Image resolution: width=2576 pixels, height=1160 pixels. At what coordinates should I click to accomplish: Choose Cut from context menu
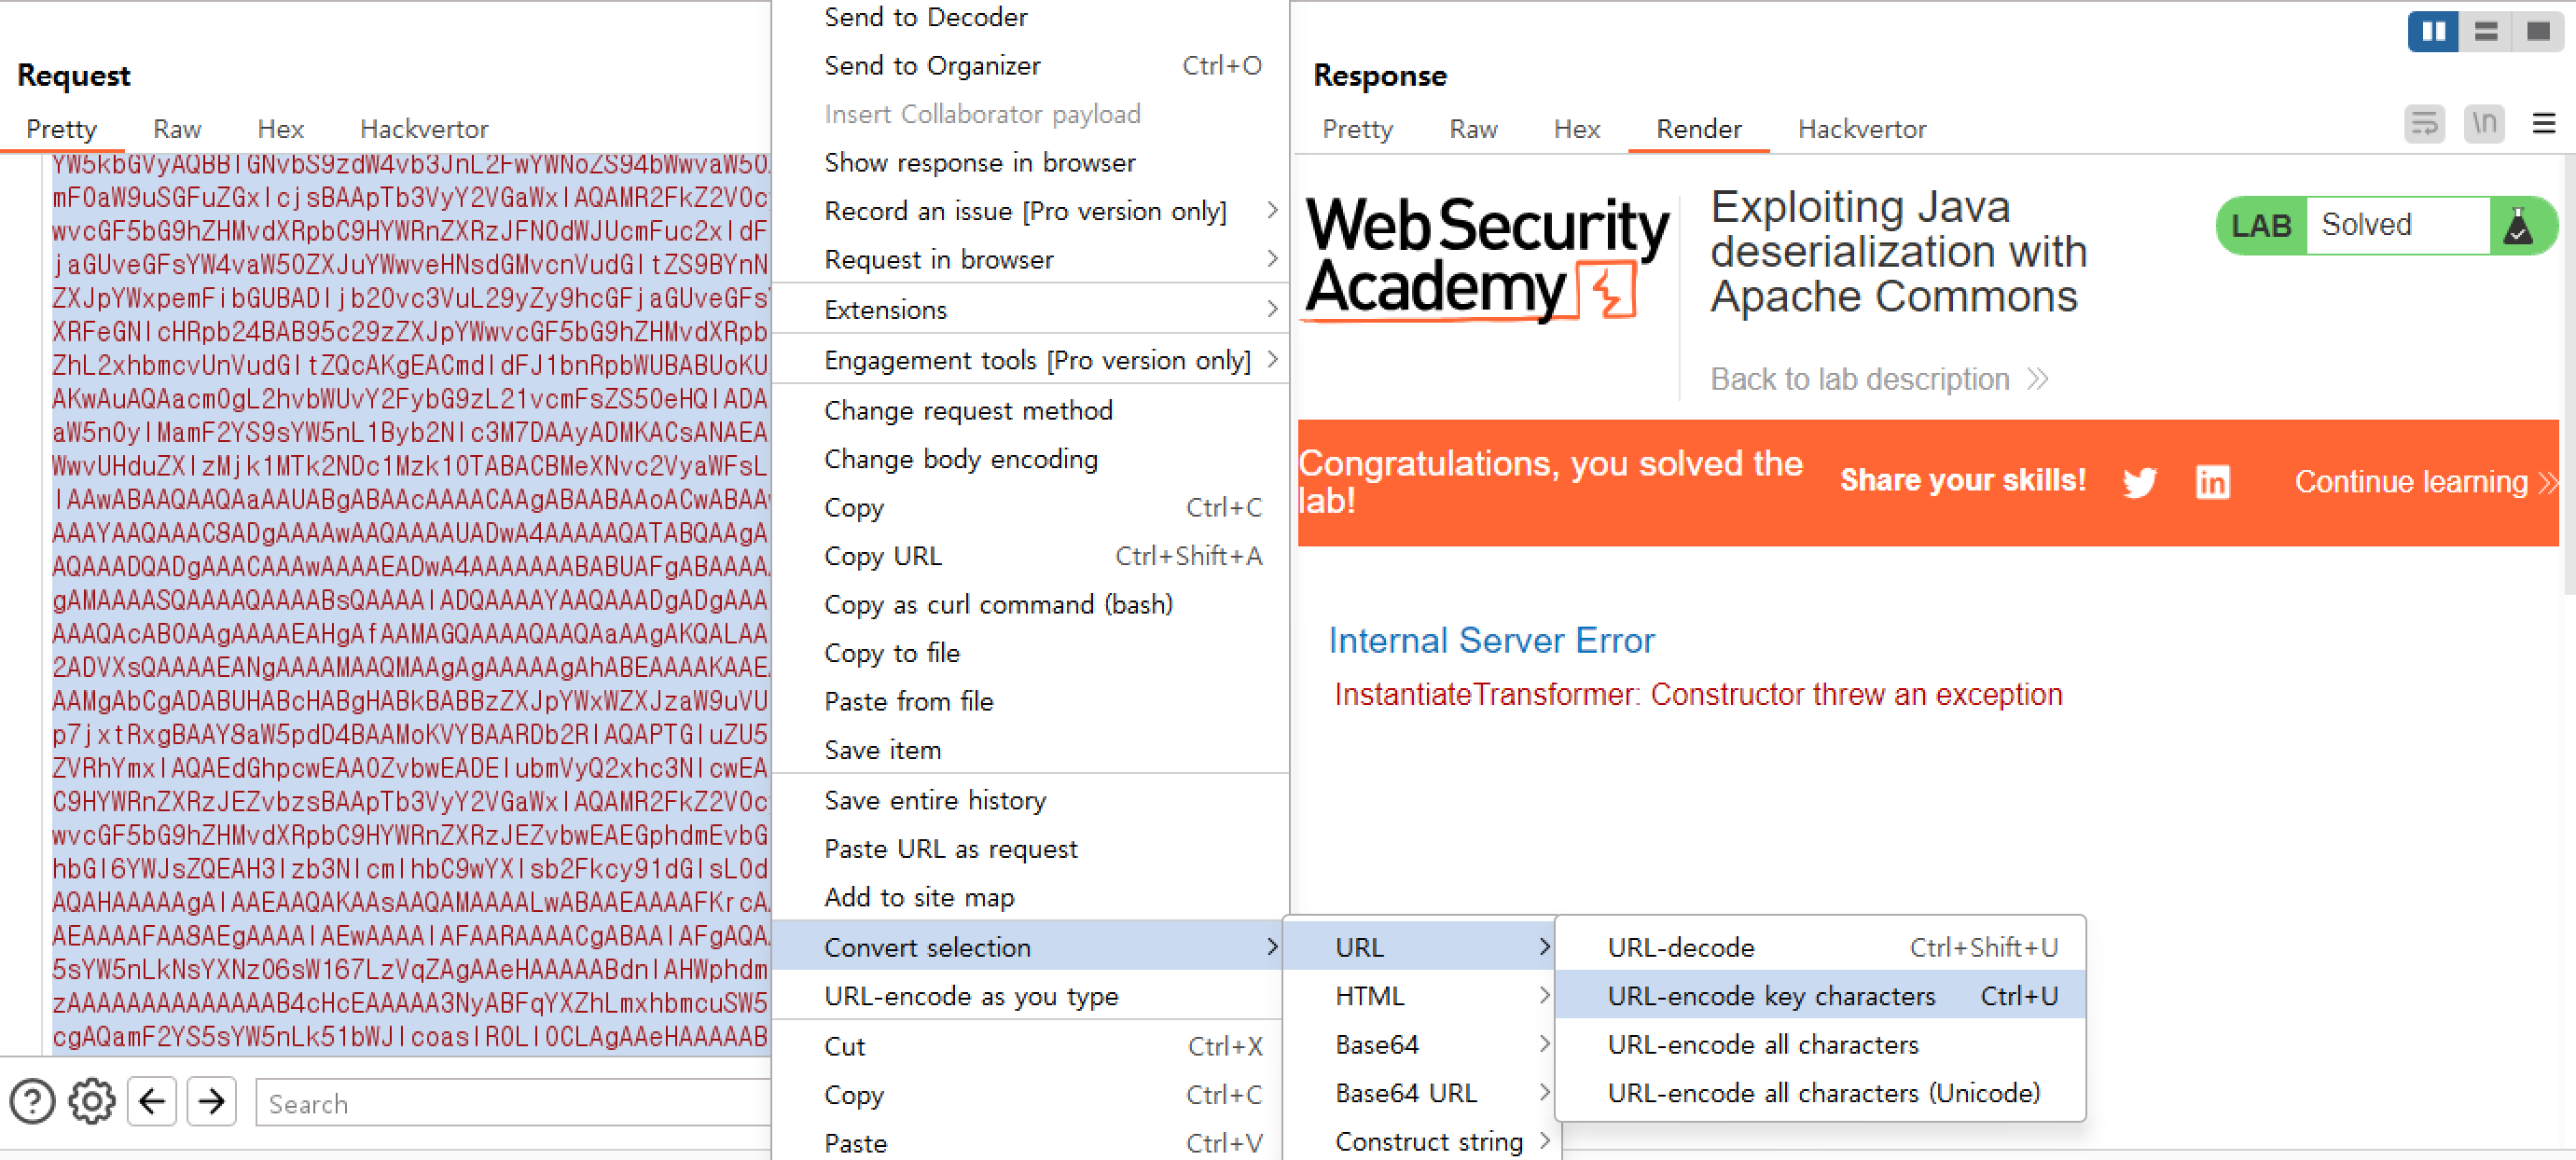tap(1030, 1046)
